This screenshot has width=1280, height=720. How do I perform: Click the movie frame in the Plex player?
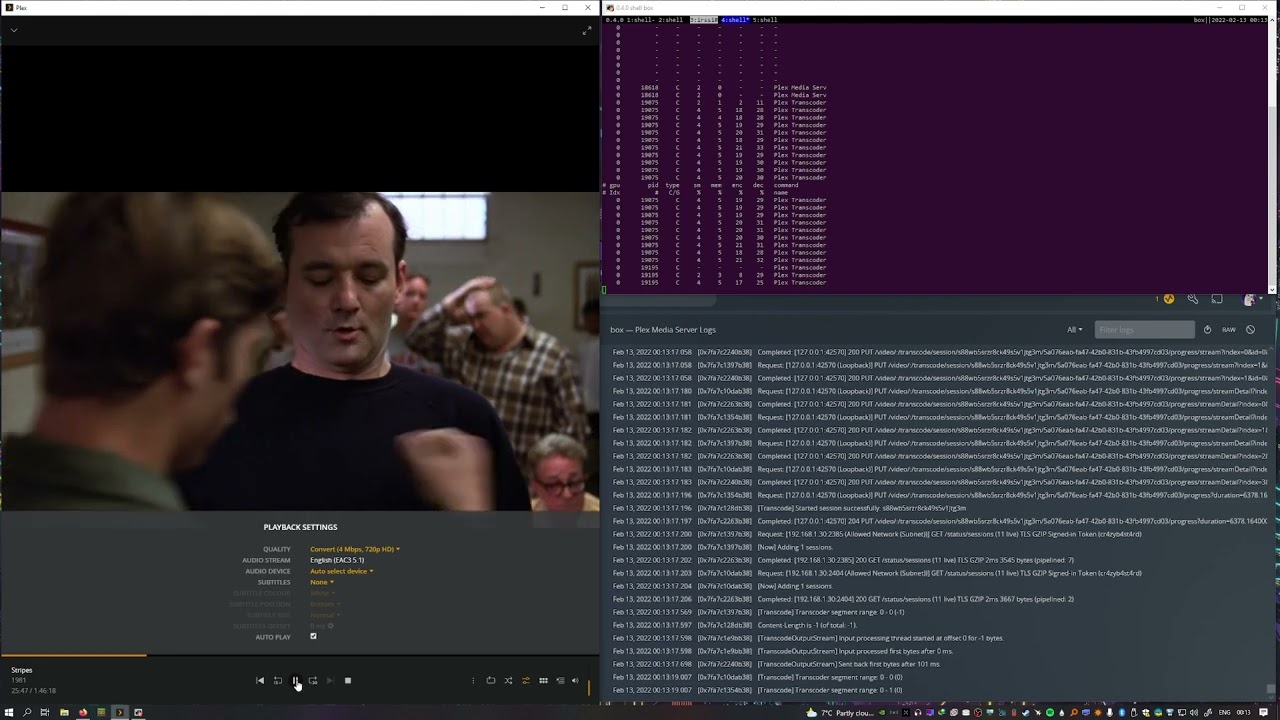300,350
